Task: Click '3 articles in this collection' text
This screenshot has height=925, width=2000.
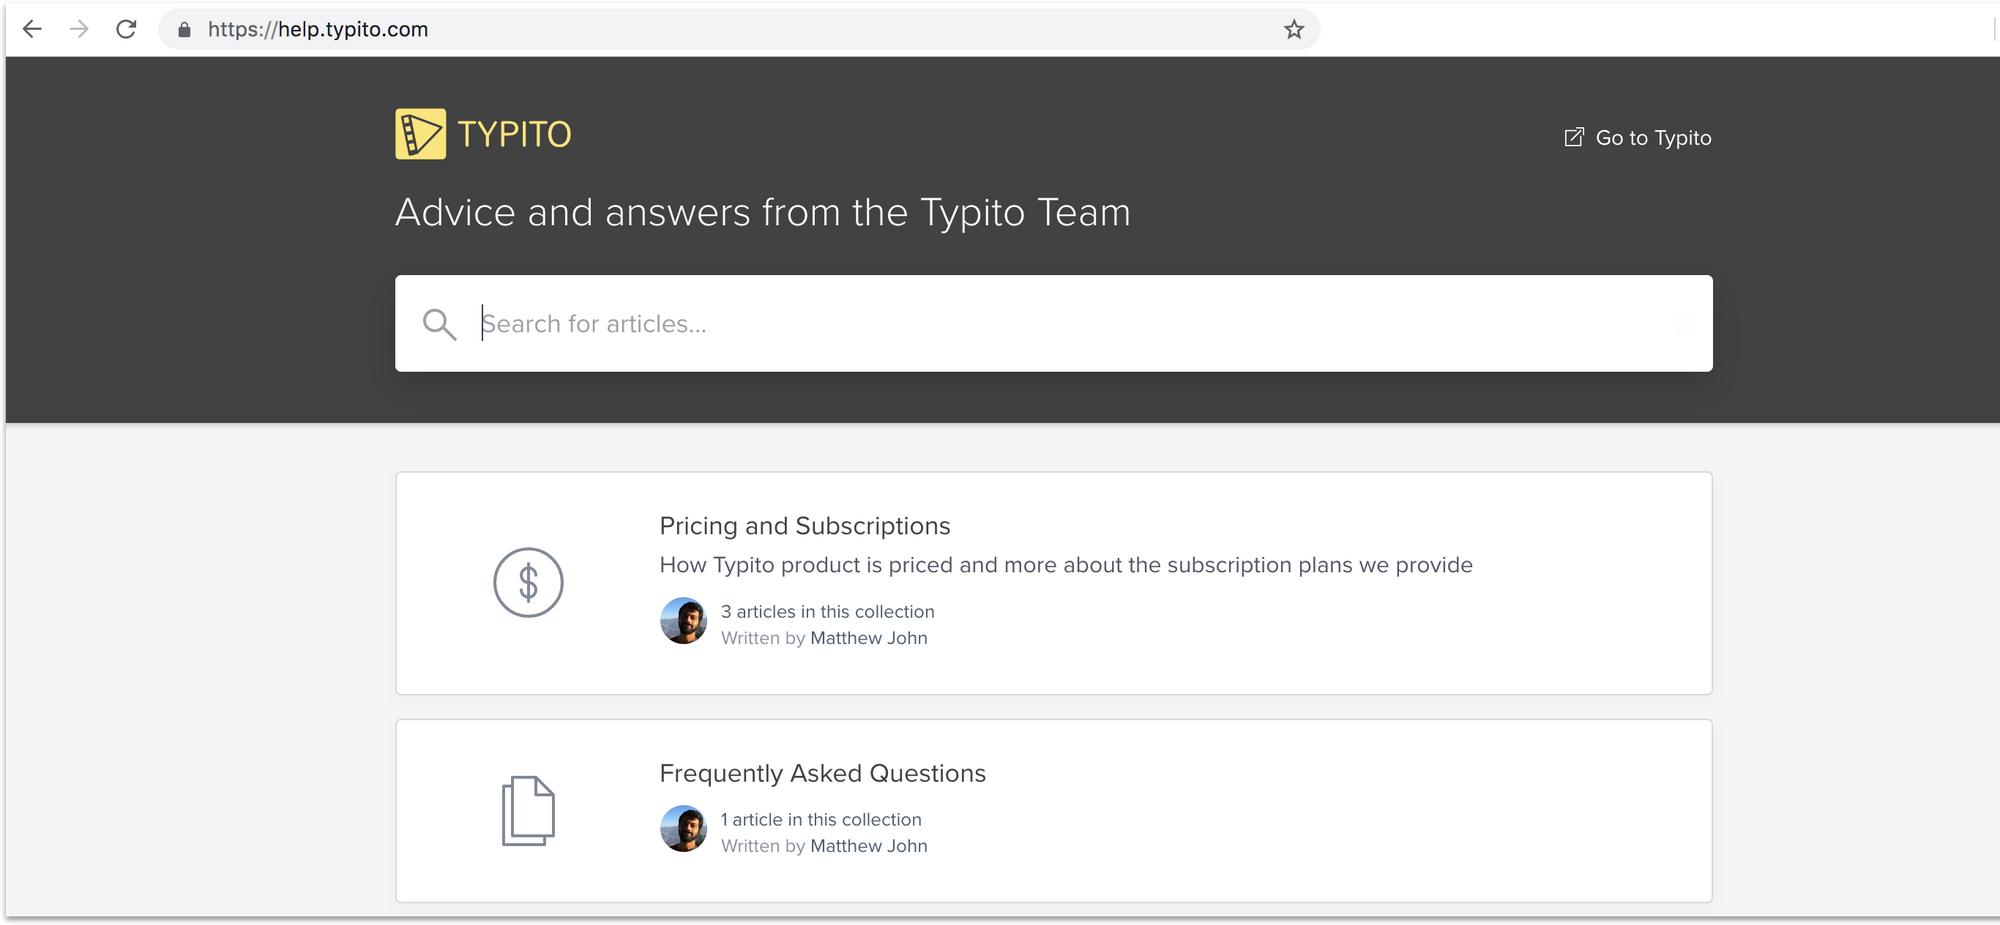Action: (828, 611)
